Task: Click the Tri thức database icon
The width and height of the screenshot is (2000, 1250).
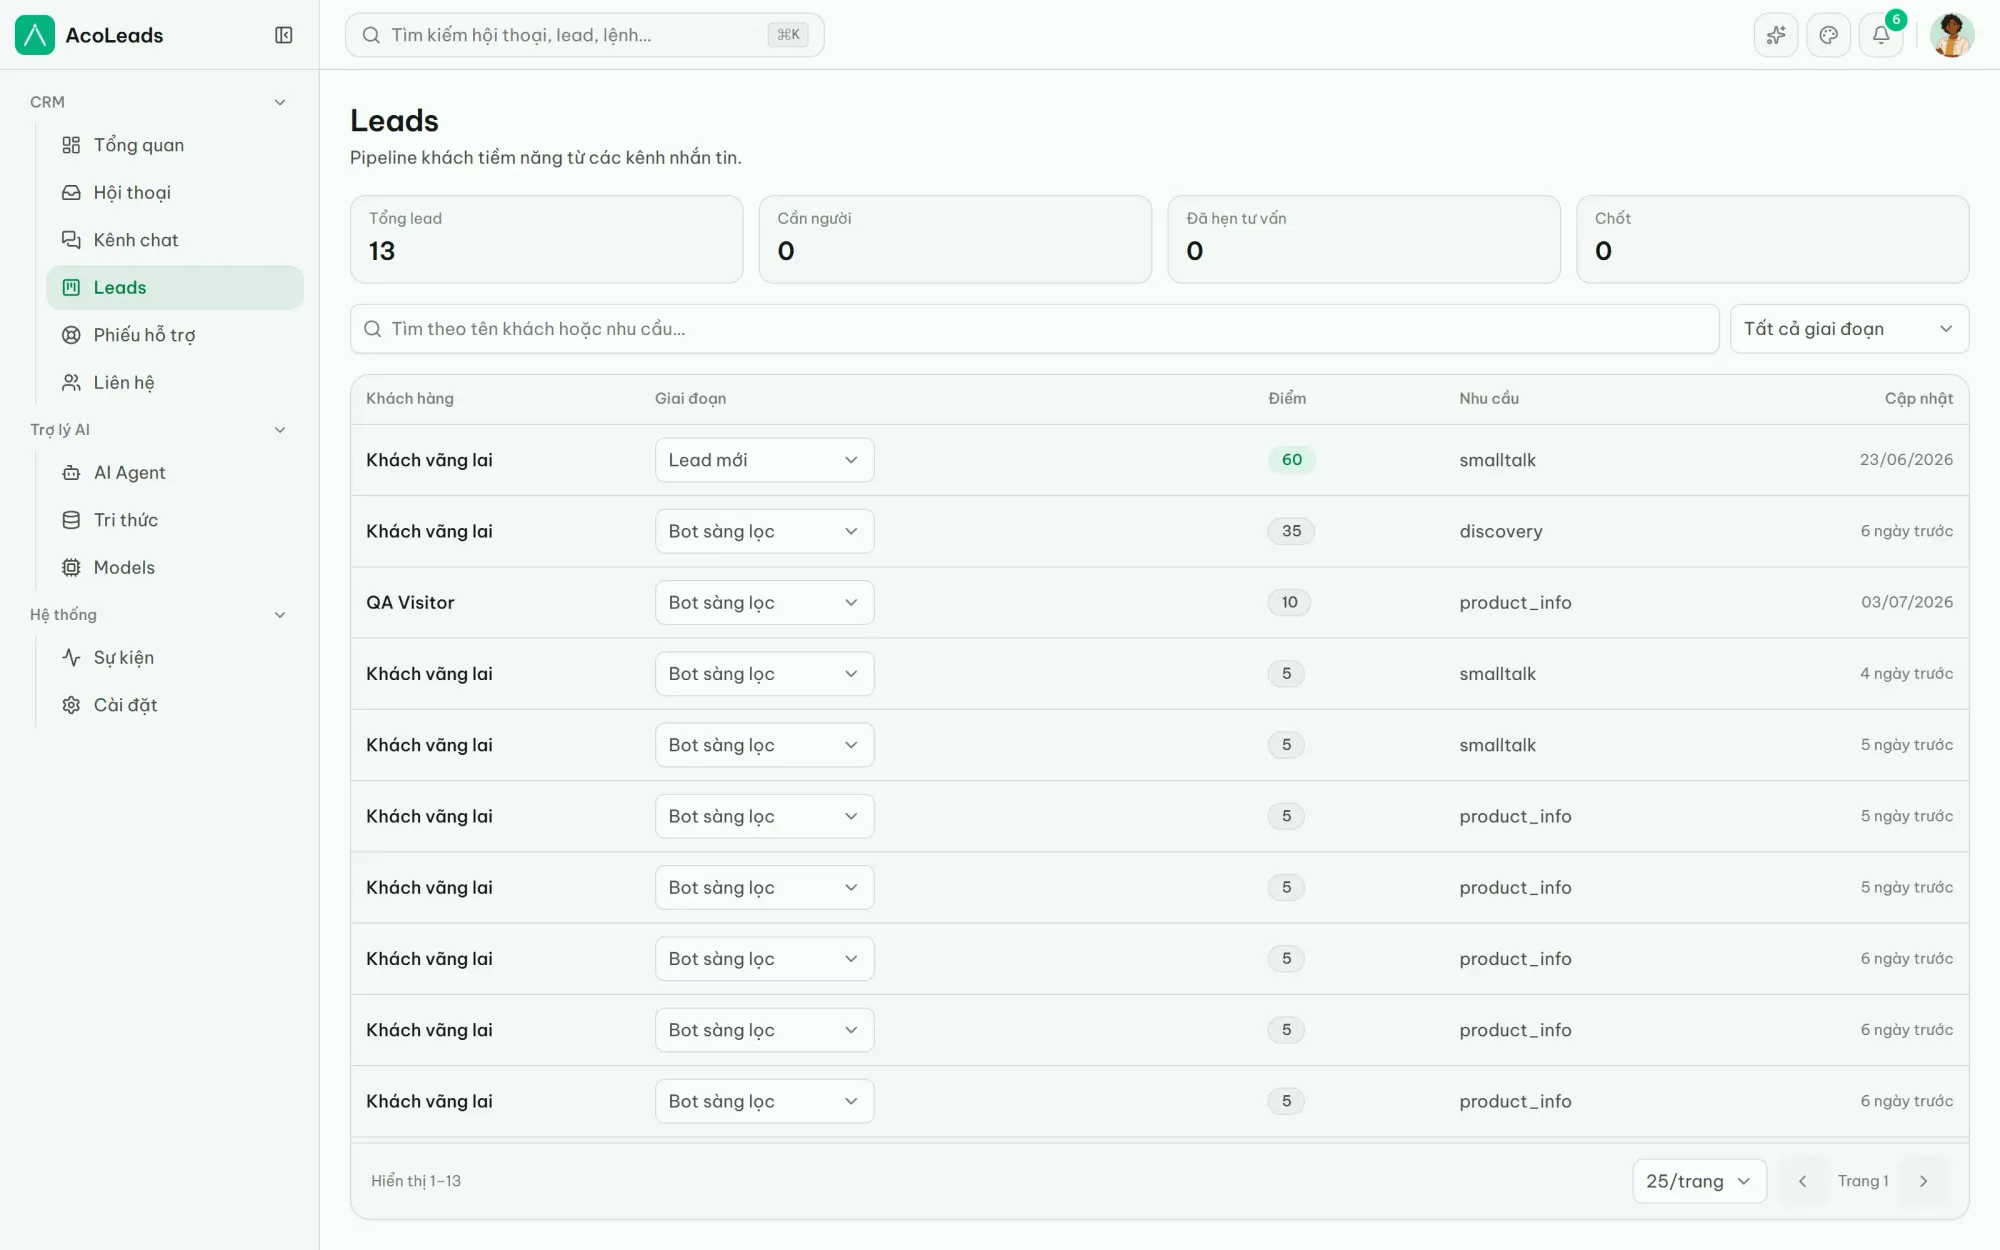Action: (71, 520)
